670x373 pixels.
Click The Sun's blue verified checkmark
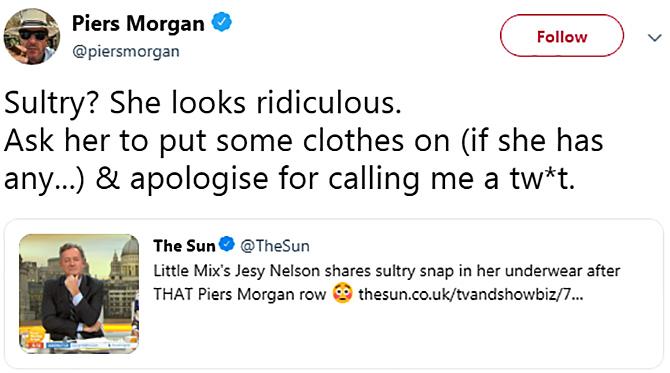(226, 244)
